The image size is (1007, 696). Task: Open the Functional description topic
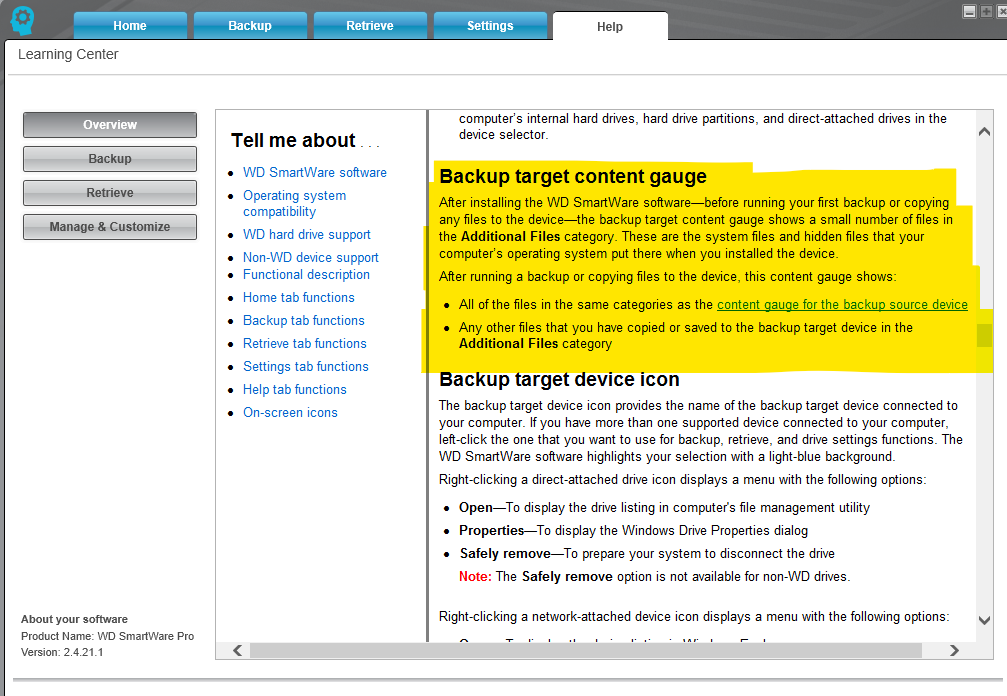tap(306, 274)
